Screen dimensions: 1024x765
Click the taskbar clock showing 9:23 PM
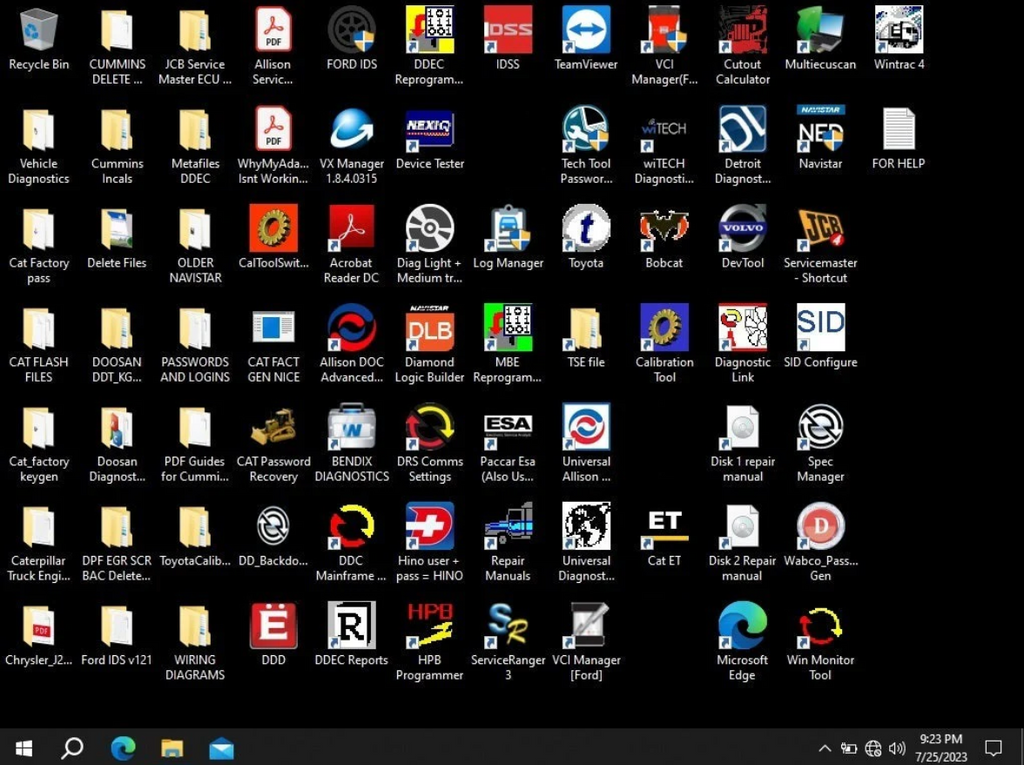pos(939,747)
